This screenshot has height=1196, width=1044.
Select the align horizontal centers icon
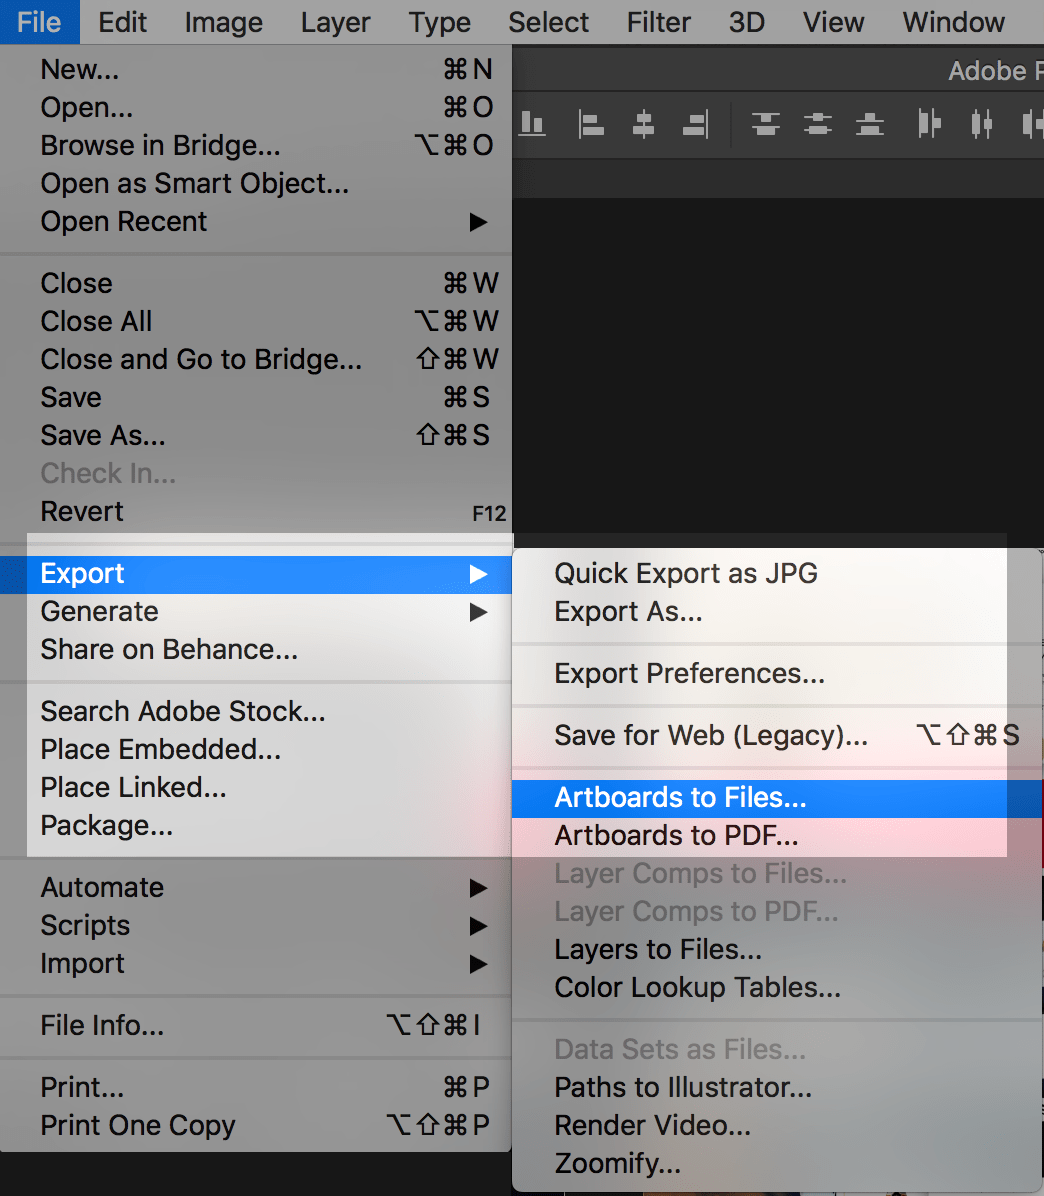(x=643, y=124)
